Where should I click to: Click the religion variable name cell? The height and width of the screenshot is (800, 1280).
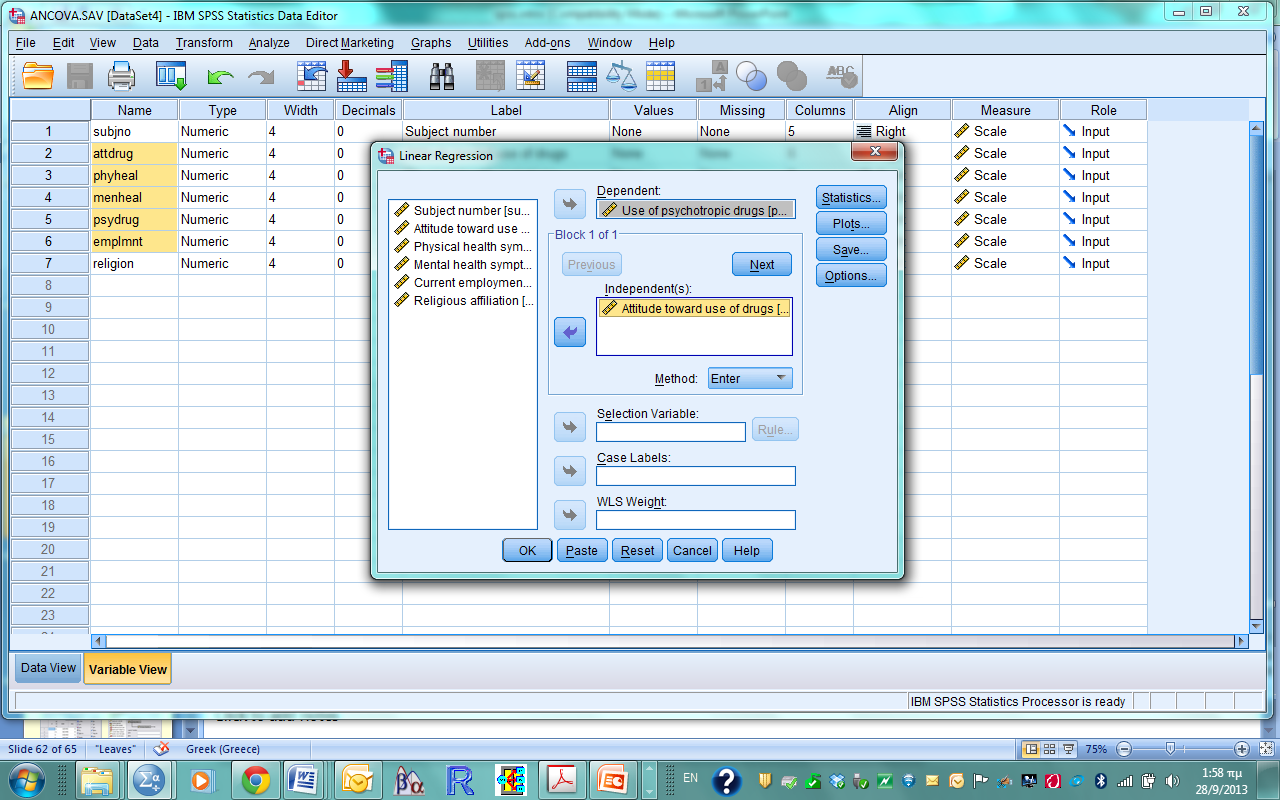(134, 263)
